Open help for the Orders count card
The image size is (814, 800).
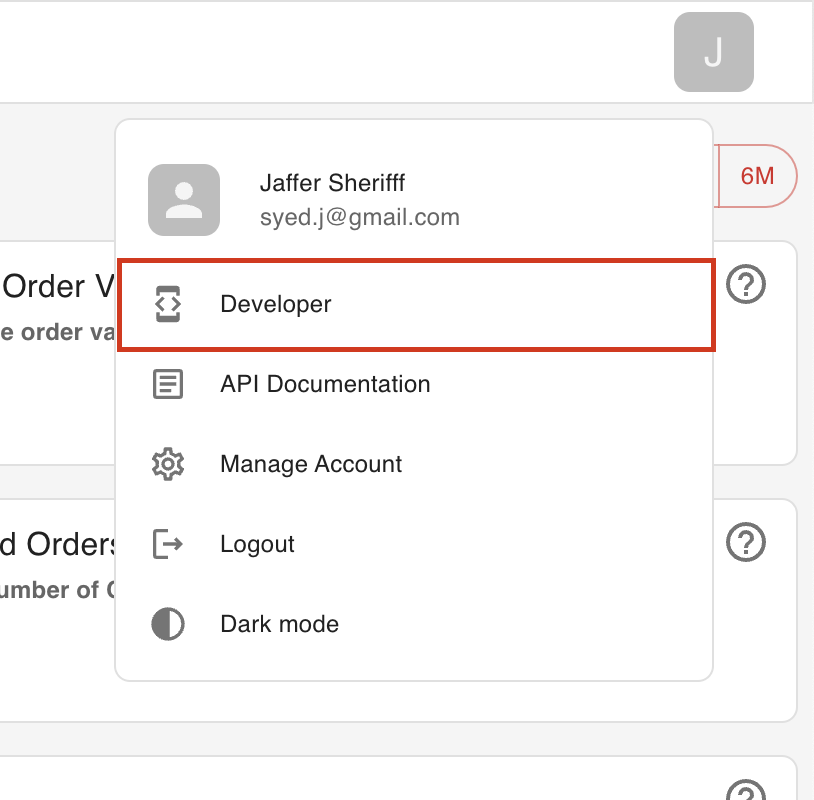click(746, 542)
